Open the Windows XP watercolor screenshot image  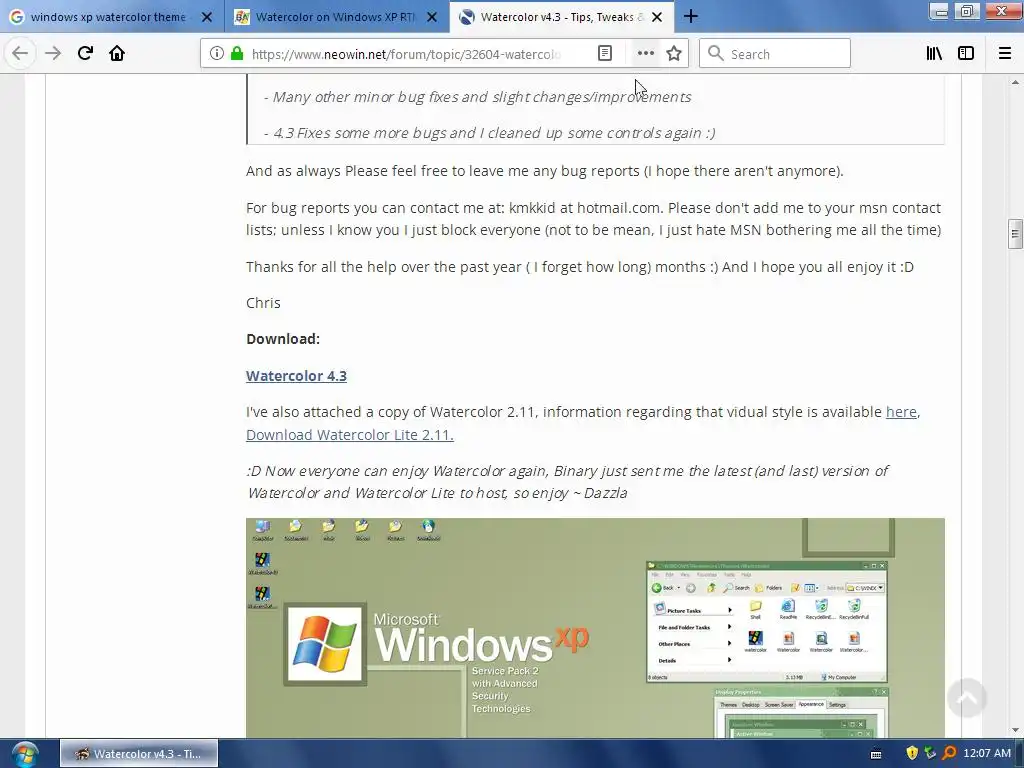tap(595, 628)
